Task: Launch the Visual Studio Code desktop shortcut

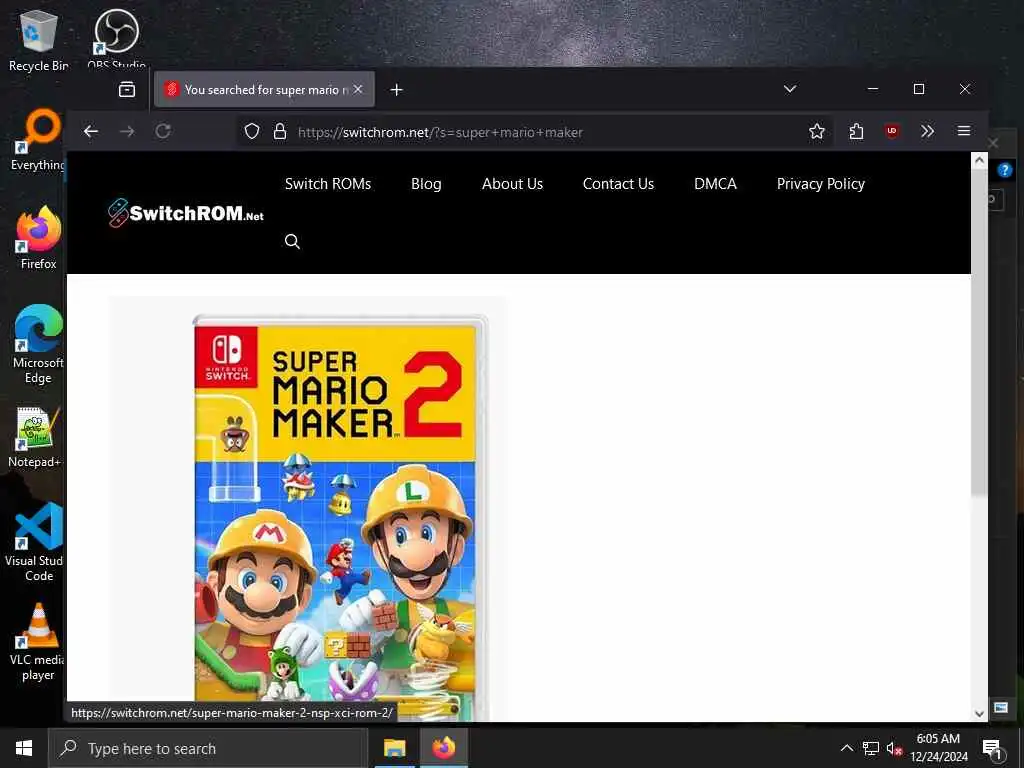Action: tap(36, 542)
